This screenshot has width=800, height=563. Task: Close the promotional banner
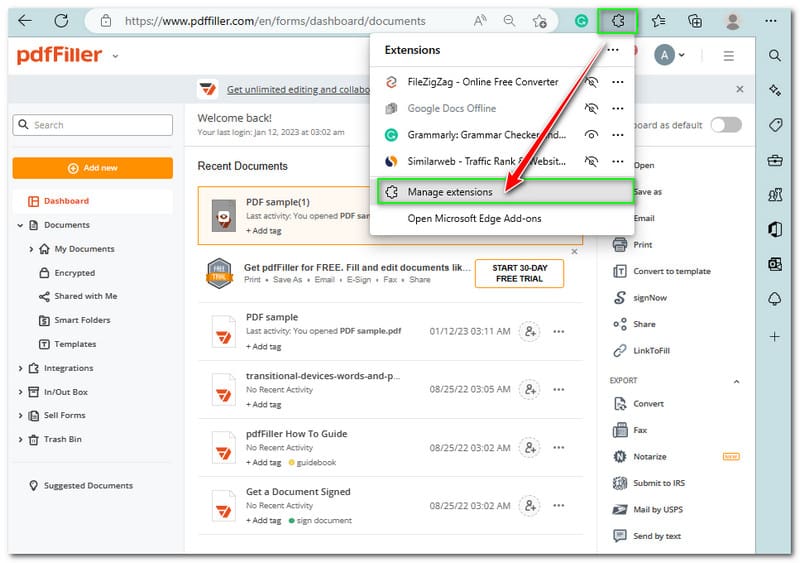pyautogui.click(x=739, y=89)
